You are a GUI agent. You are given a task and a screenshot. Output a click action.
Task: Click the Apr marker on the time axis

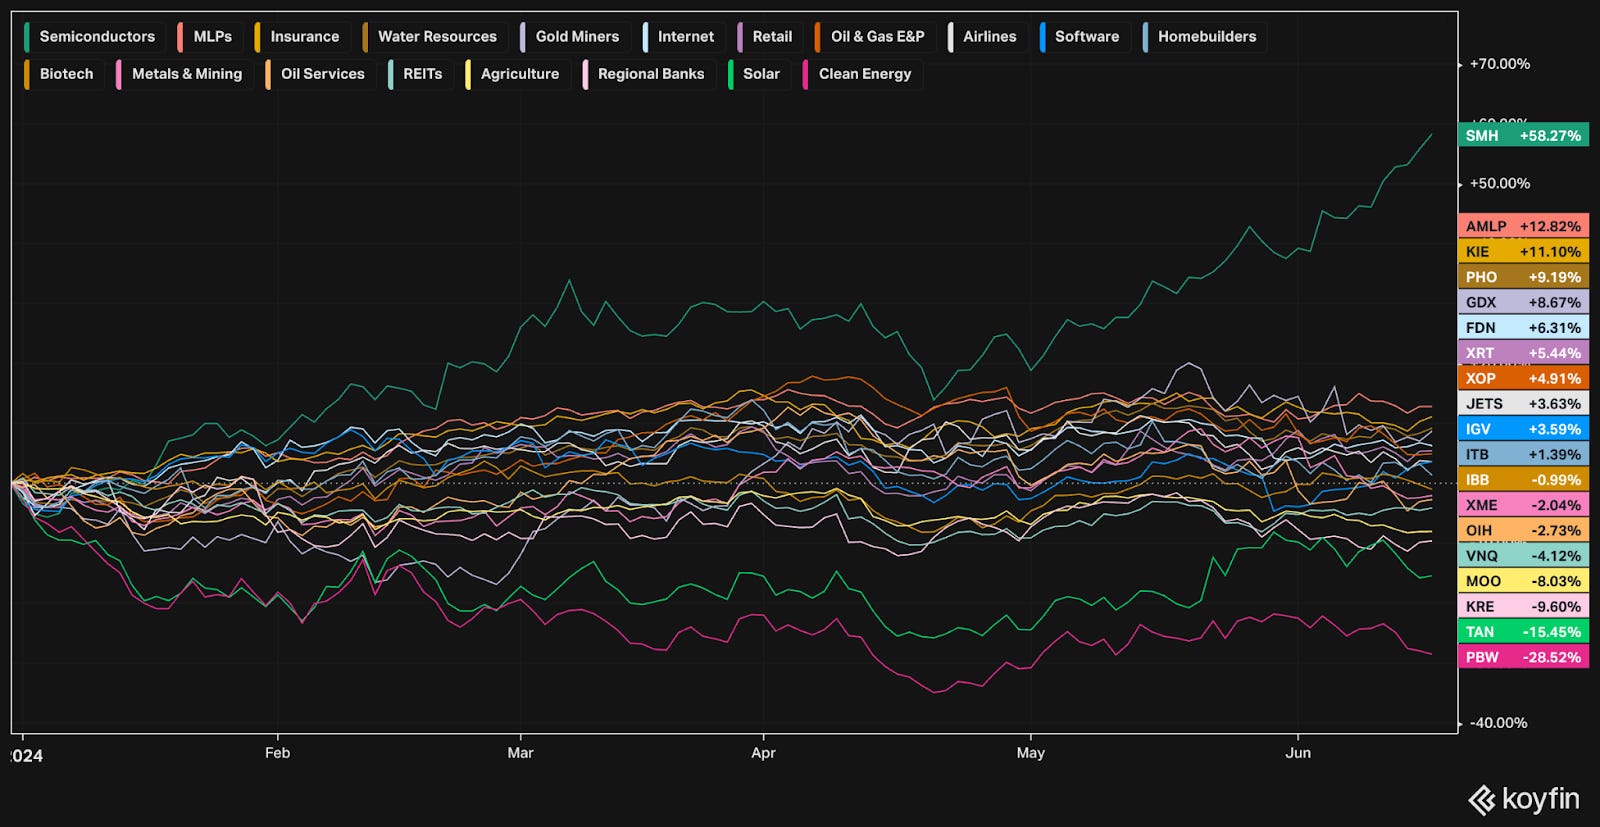click(x=763, y=753)
